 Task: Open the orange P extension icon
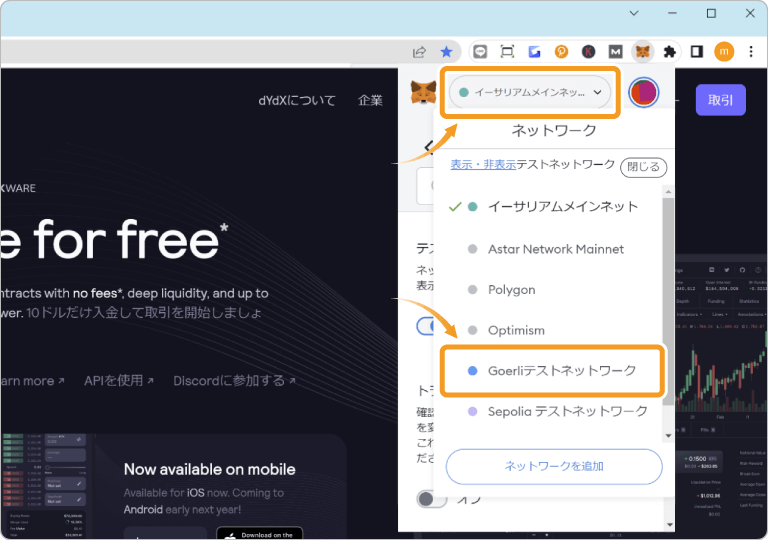click(561, 51)
